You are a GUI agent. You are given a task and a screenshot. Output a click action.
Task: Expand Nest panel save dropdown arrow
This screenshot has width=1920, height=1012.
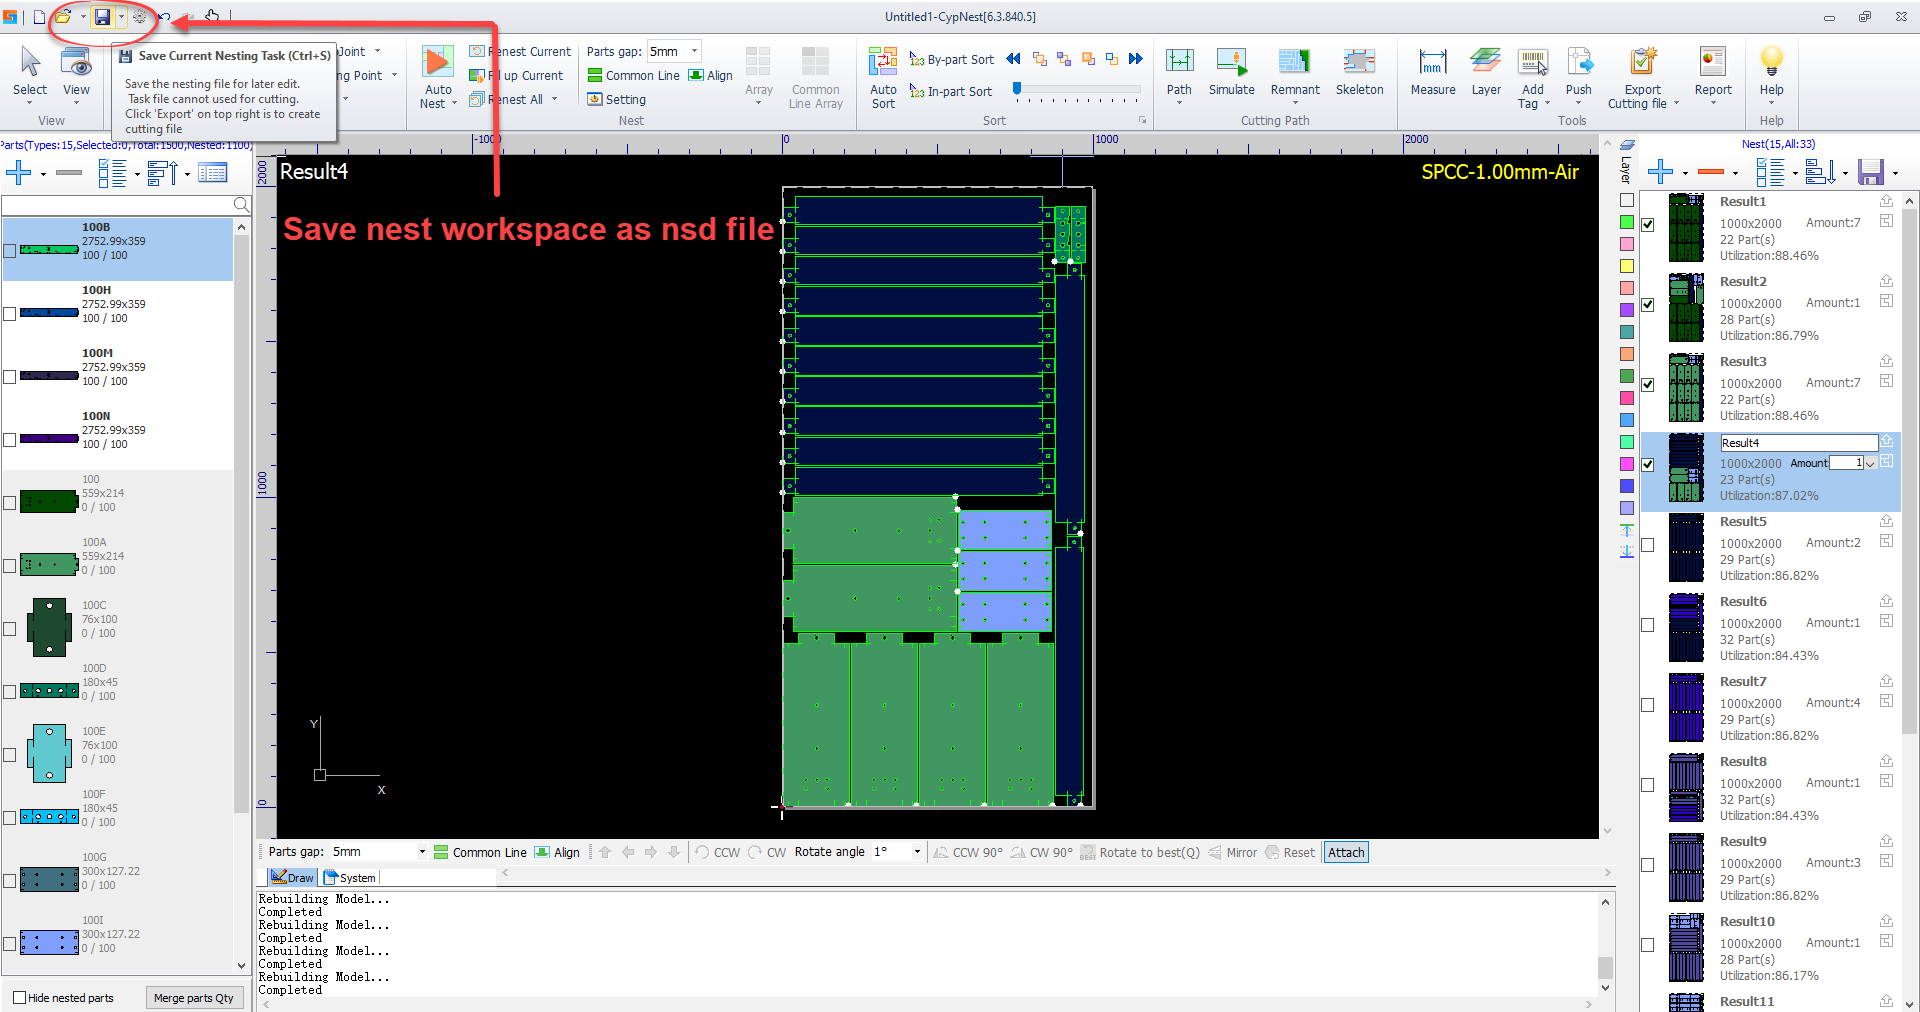1895,173
